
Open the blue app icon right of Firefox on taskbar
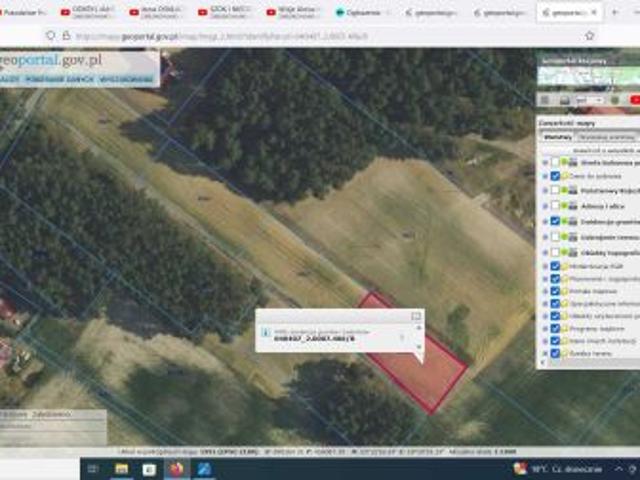click(204, 469)
